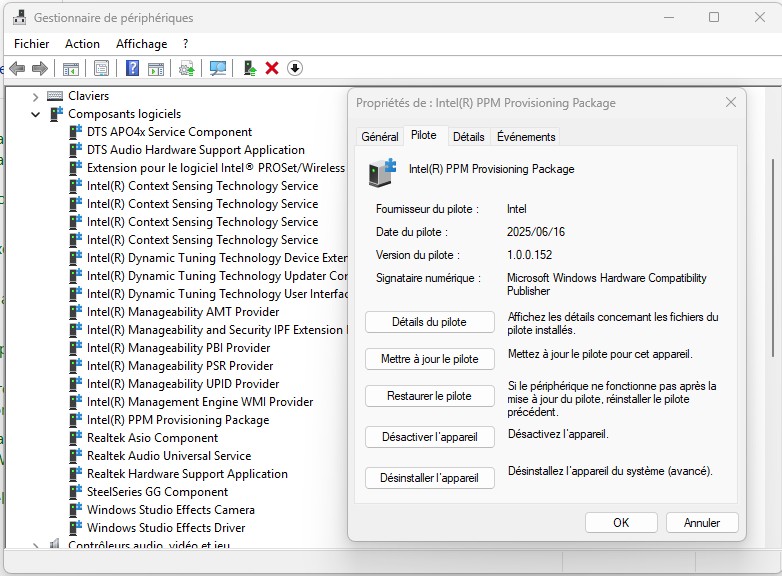782x576 pixels.
Task: Collapse the Composants logiciels category
Action: click(36, 114)
